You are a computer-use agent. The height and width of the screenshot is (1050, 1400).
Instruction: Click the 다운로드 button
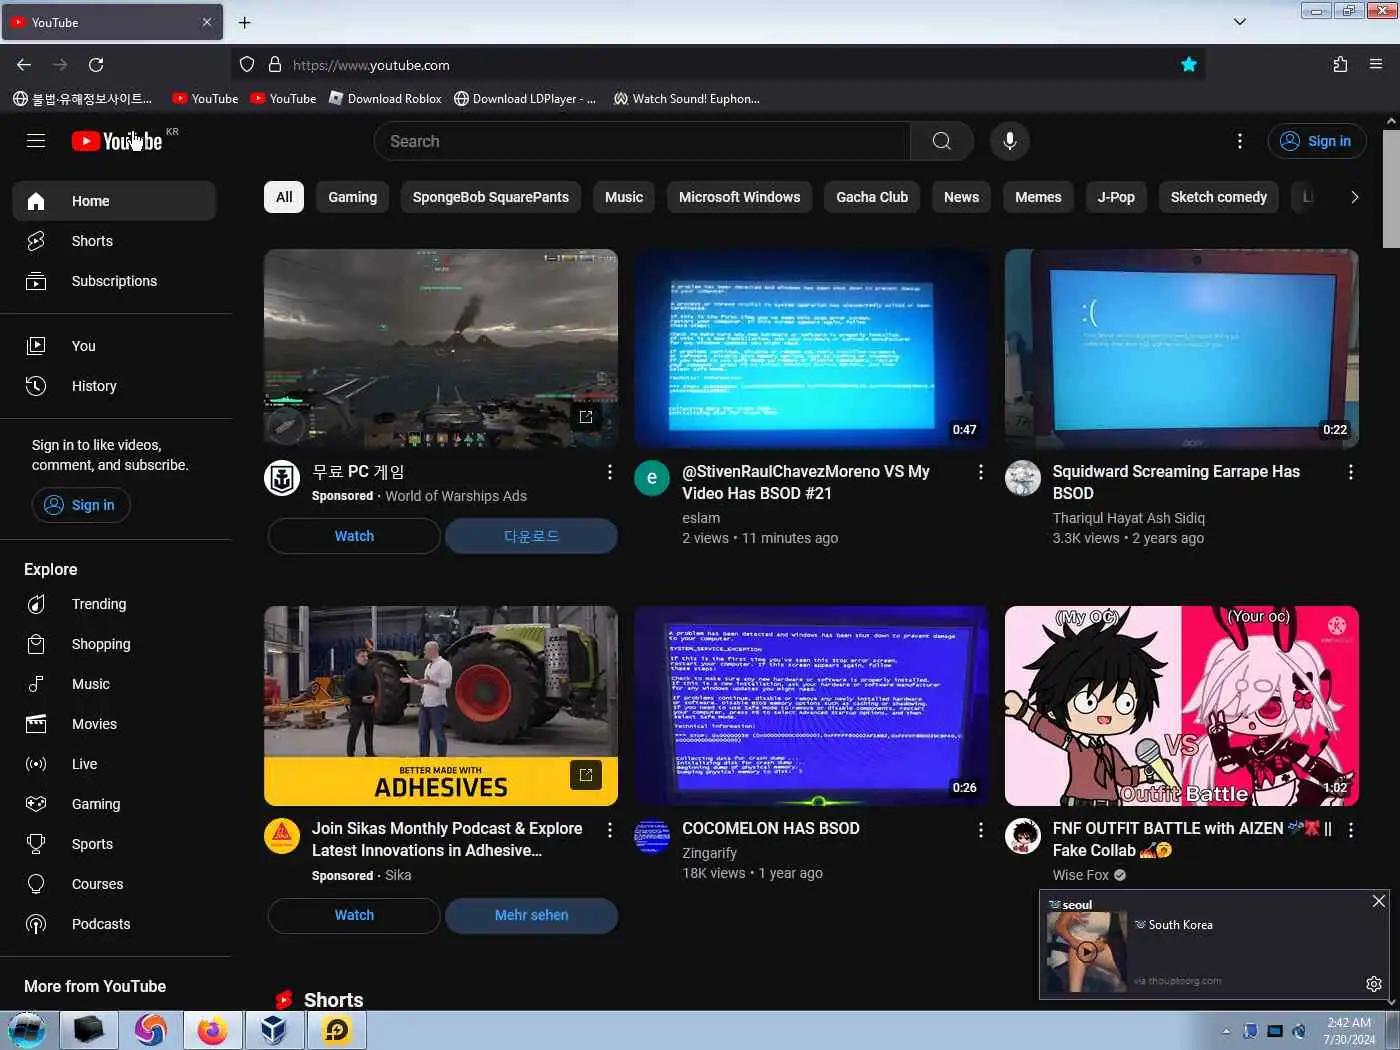(531, 536)
